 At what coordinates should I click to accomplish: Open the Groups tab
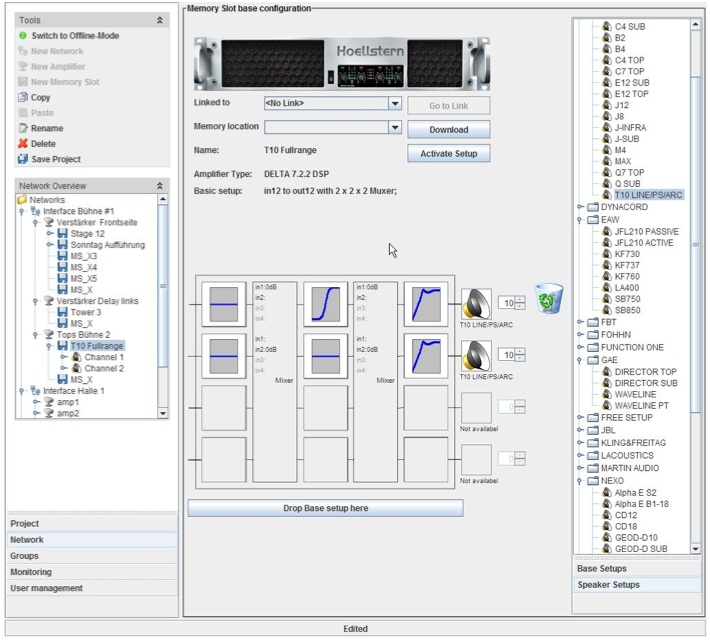[92, 556]
